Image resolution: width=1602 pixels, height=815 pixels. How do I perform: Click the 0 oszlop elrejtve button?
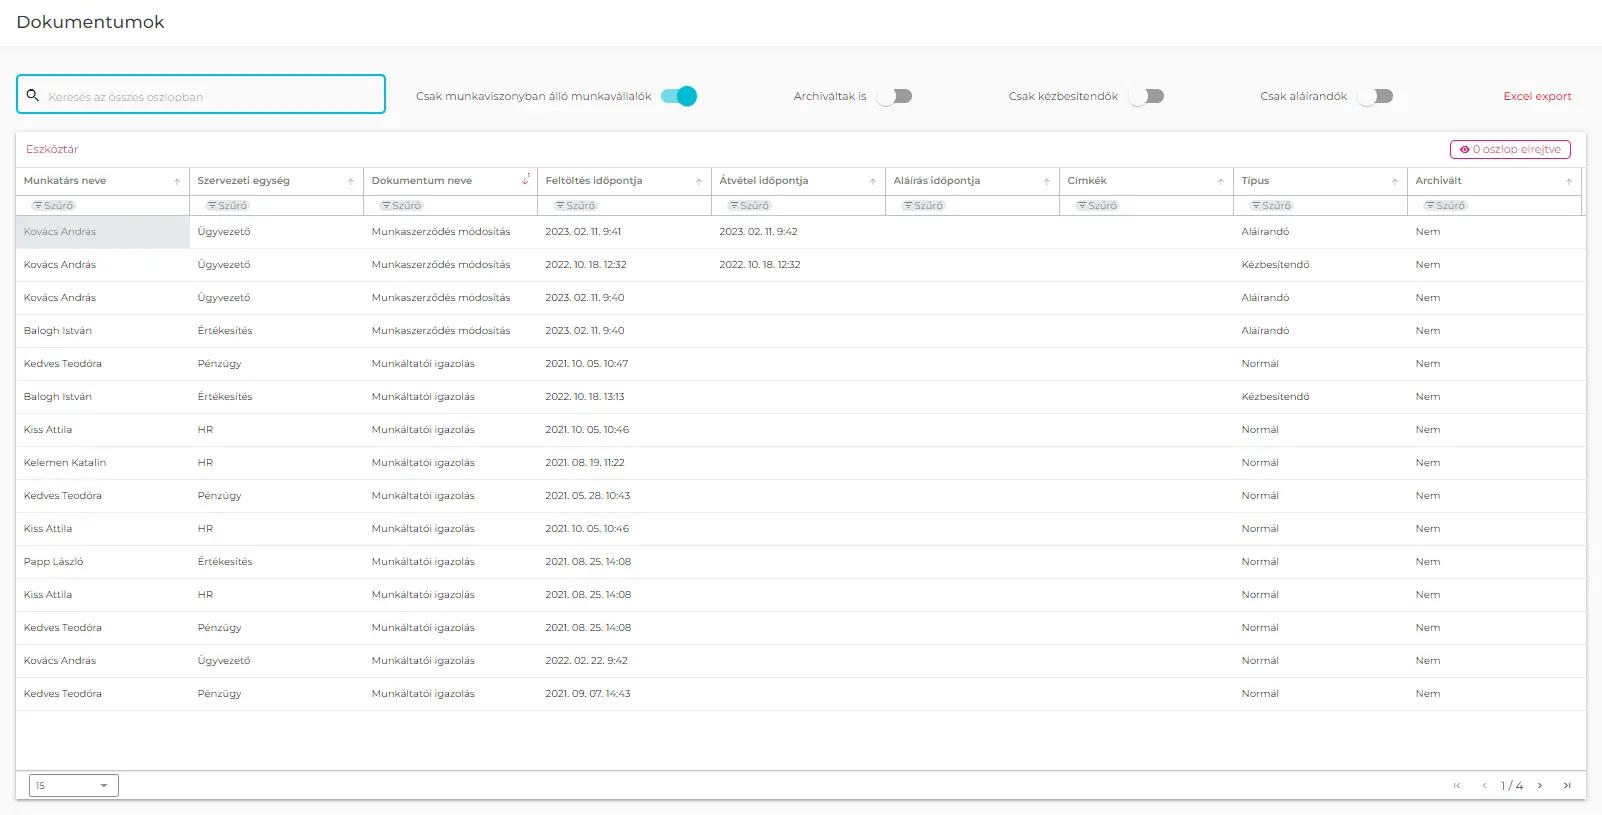click(1510, 149)
